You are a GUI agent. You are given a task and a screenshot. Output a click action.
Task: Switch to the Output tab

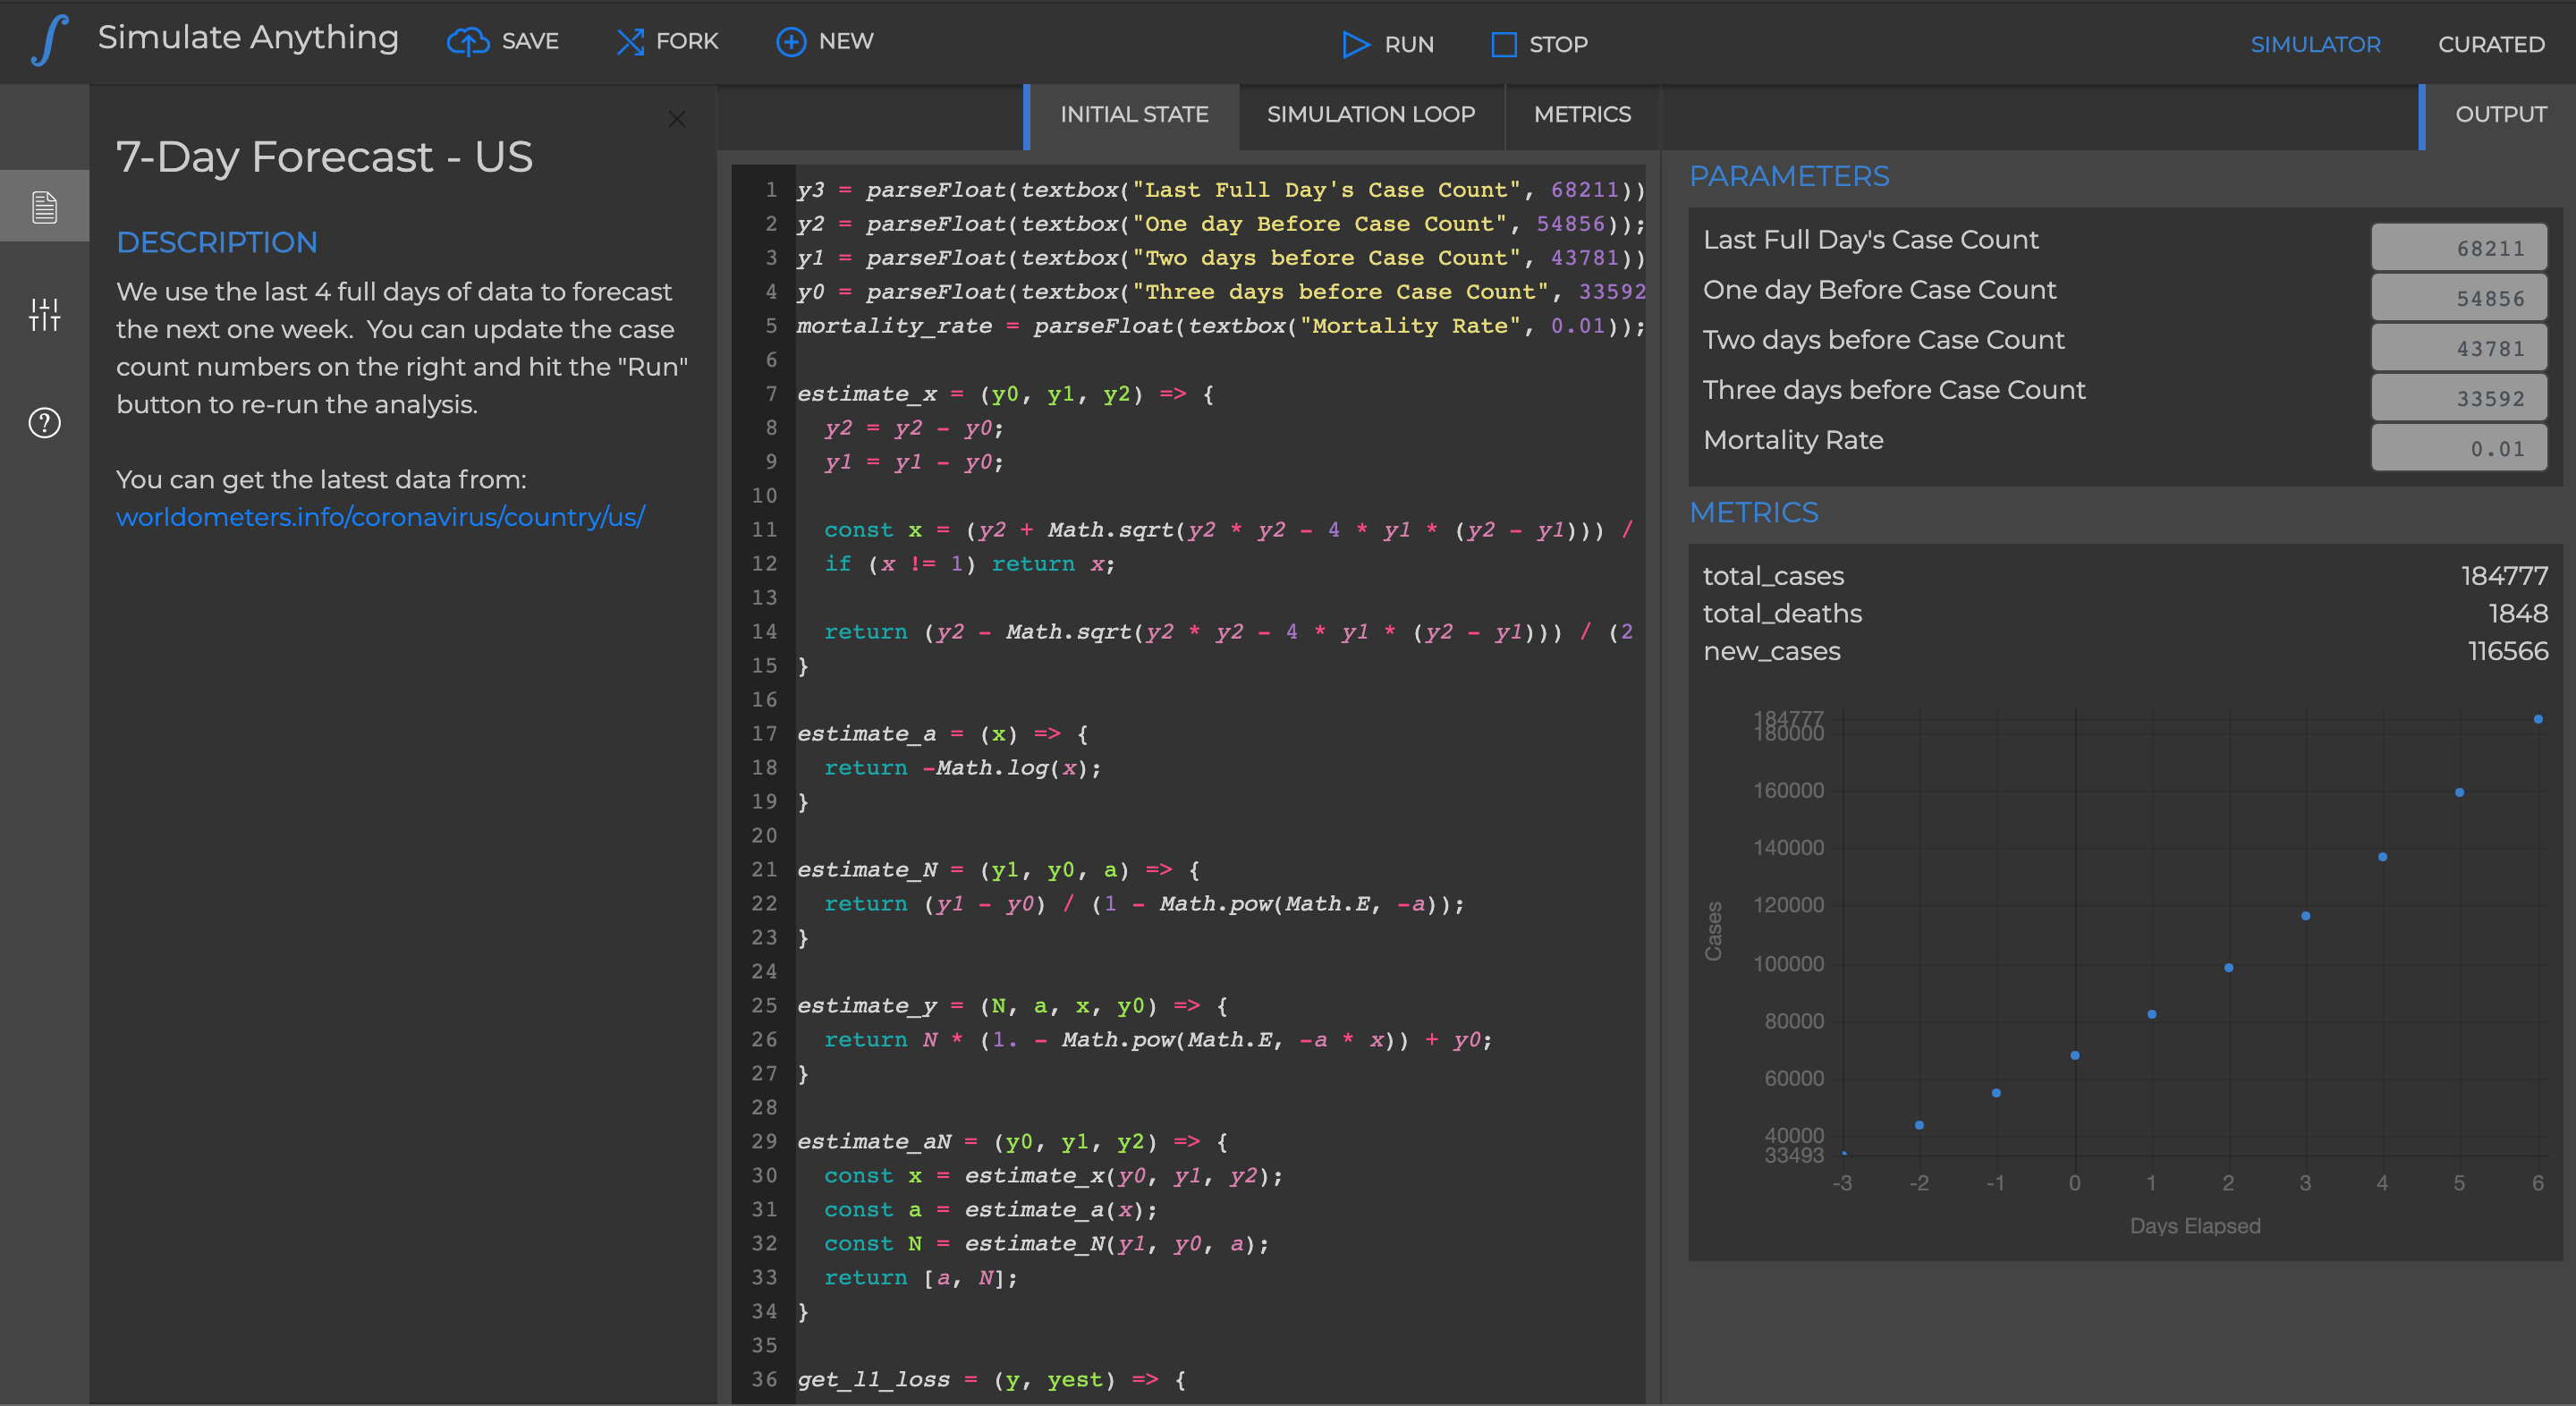click(x=2499, y=115)
